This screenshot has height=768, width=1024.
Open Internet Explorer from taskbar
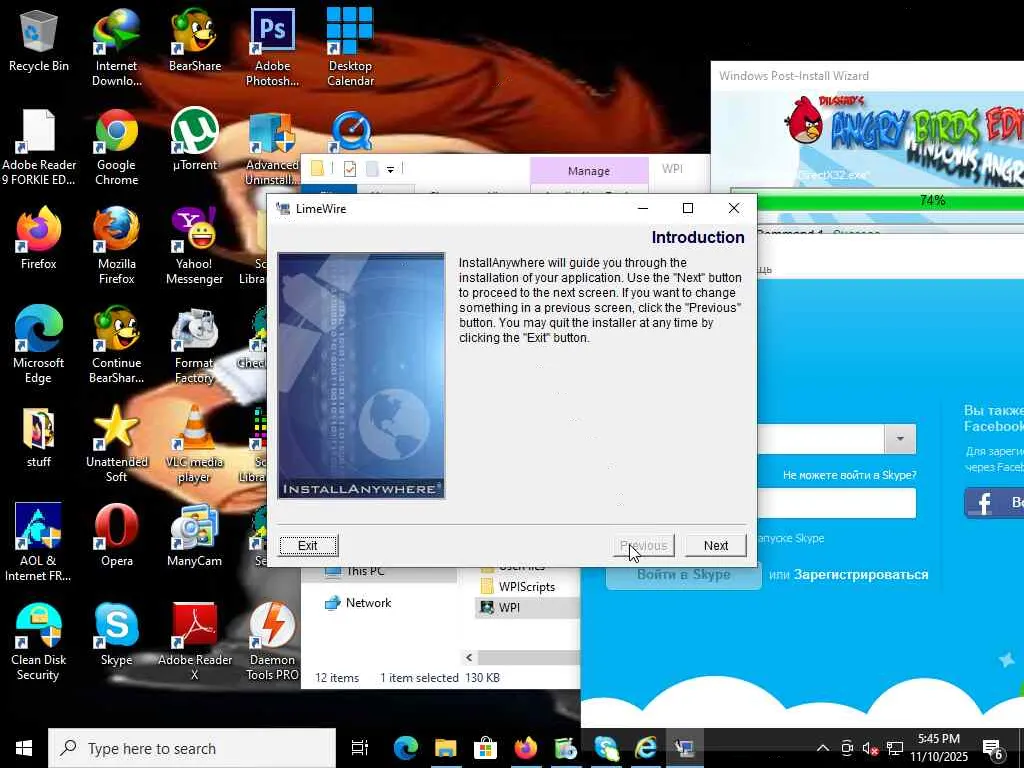click(646, 748)
